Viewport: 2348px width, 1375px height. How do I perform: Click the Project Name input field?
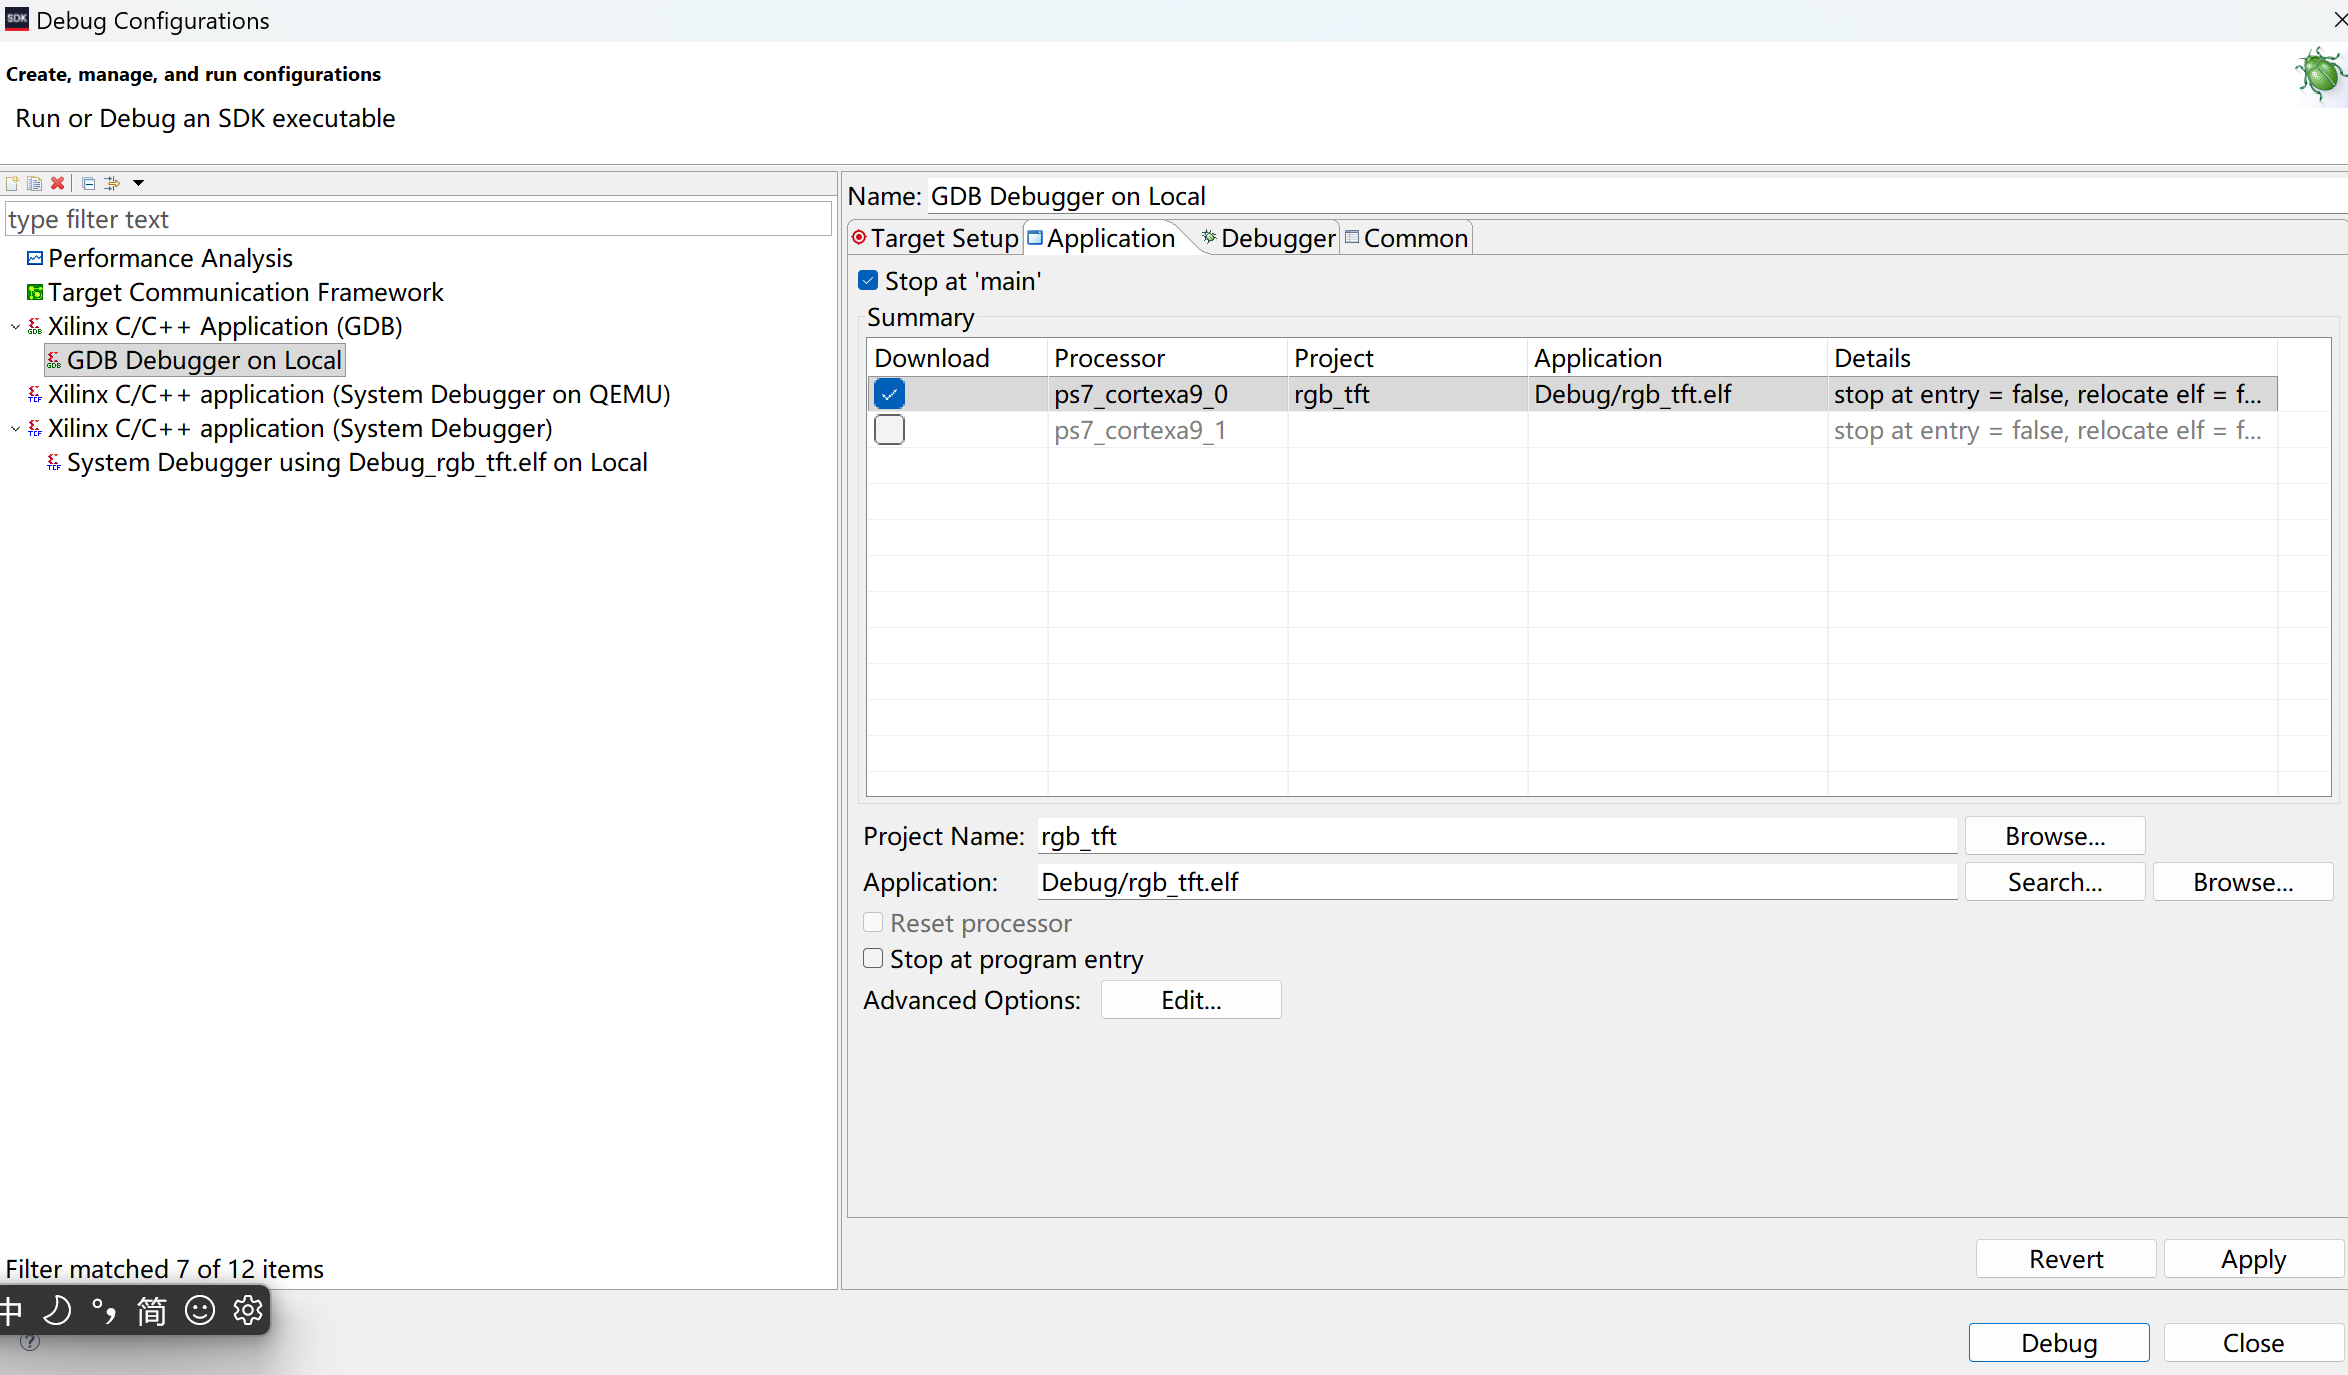coord(1497,836)
